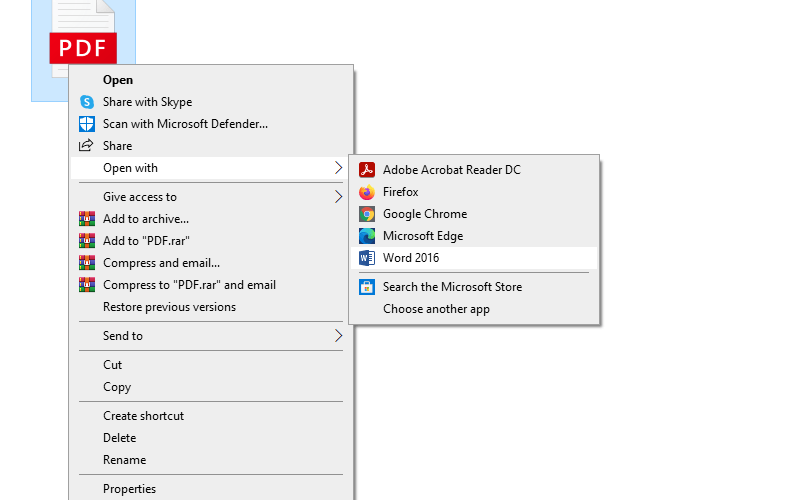Click the Firefox icon in submenu

367,192
